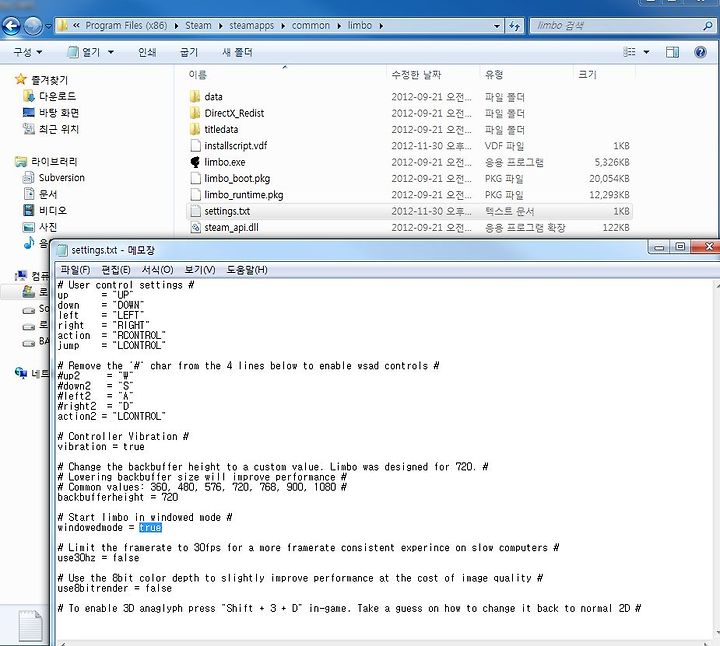
Task: Open Notepad 파일(F) file menu
Action: click(75, 270)
